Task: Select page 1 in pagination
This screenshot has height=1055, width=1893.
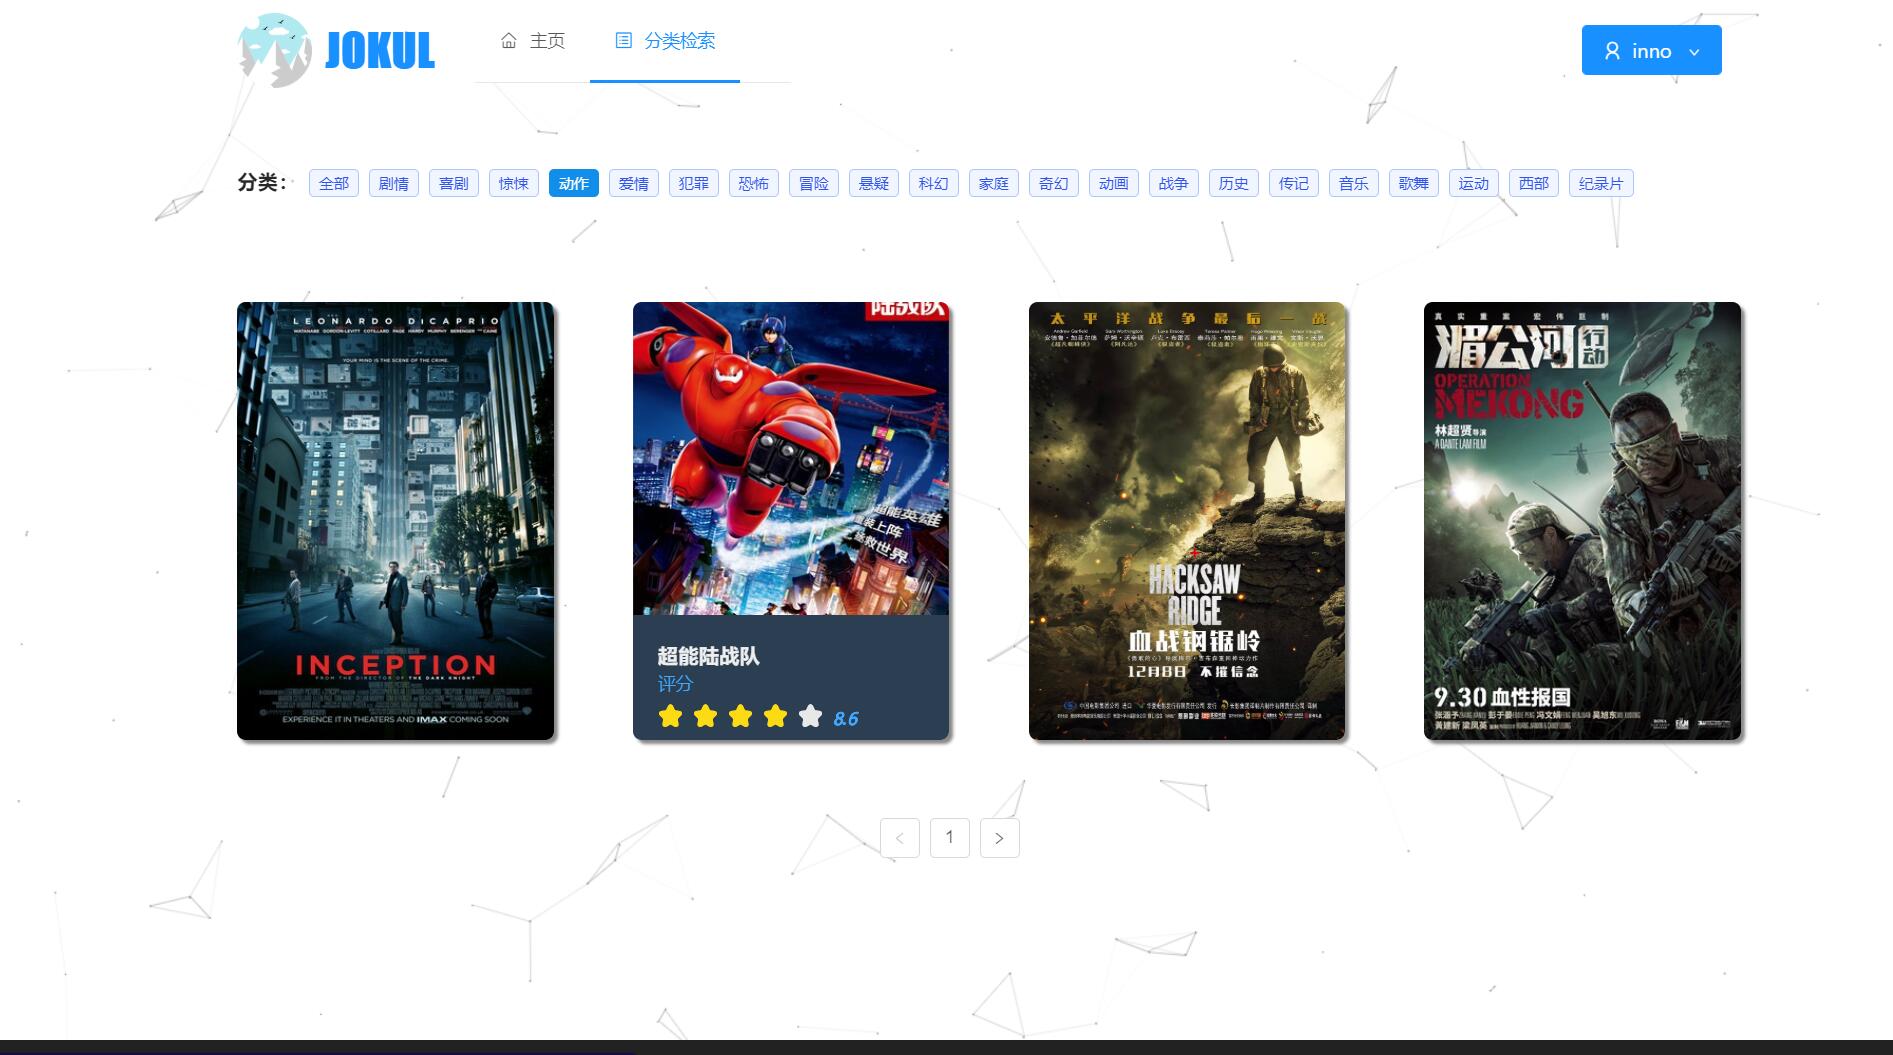Action: [950, 838]
